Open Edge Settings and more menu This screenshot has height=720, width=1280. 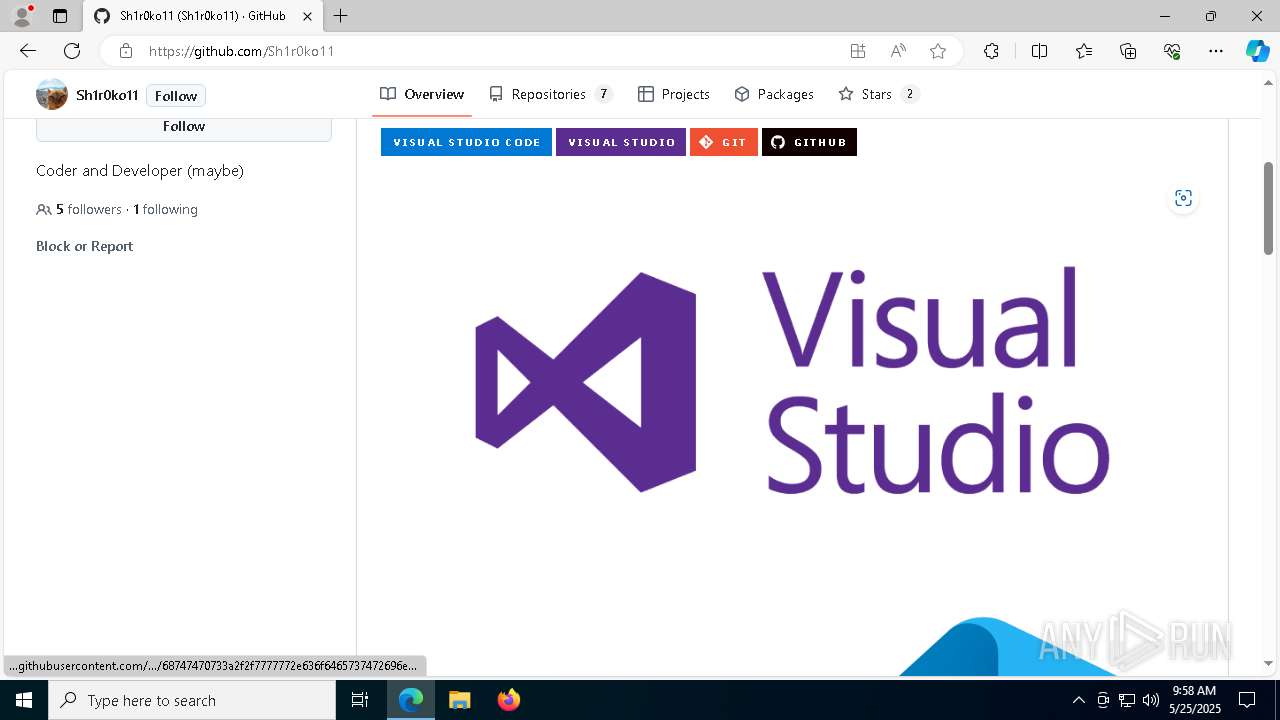click(x=1216, y=51)
